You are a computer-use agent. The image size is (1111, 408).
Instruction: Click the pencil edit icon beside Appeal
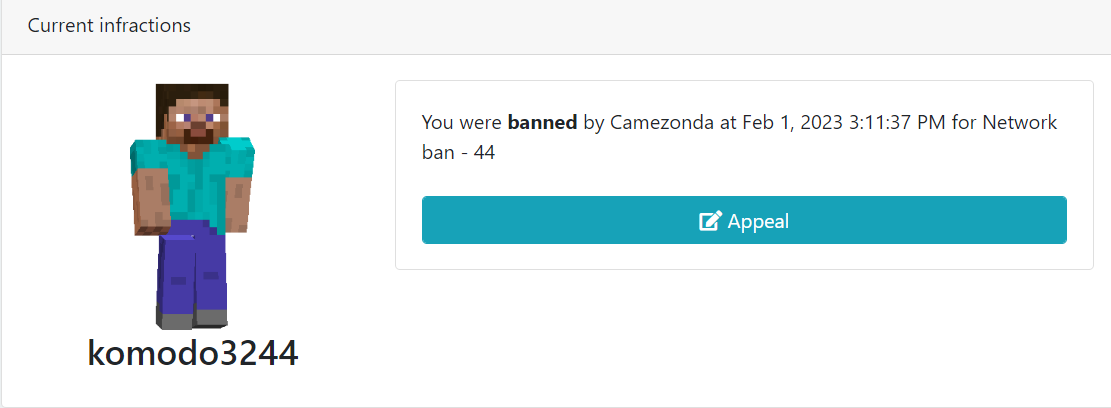[x=711, y=221]
